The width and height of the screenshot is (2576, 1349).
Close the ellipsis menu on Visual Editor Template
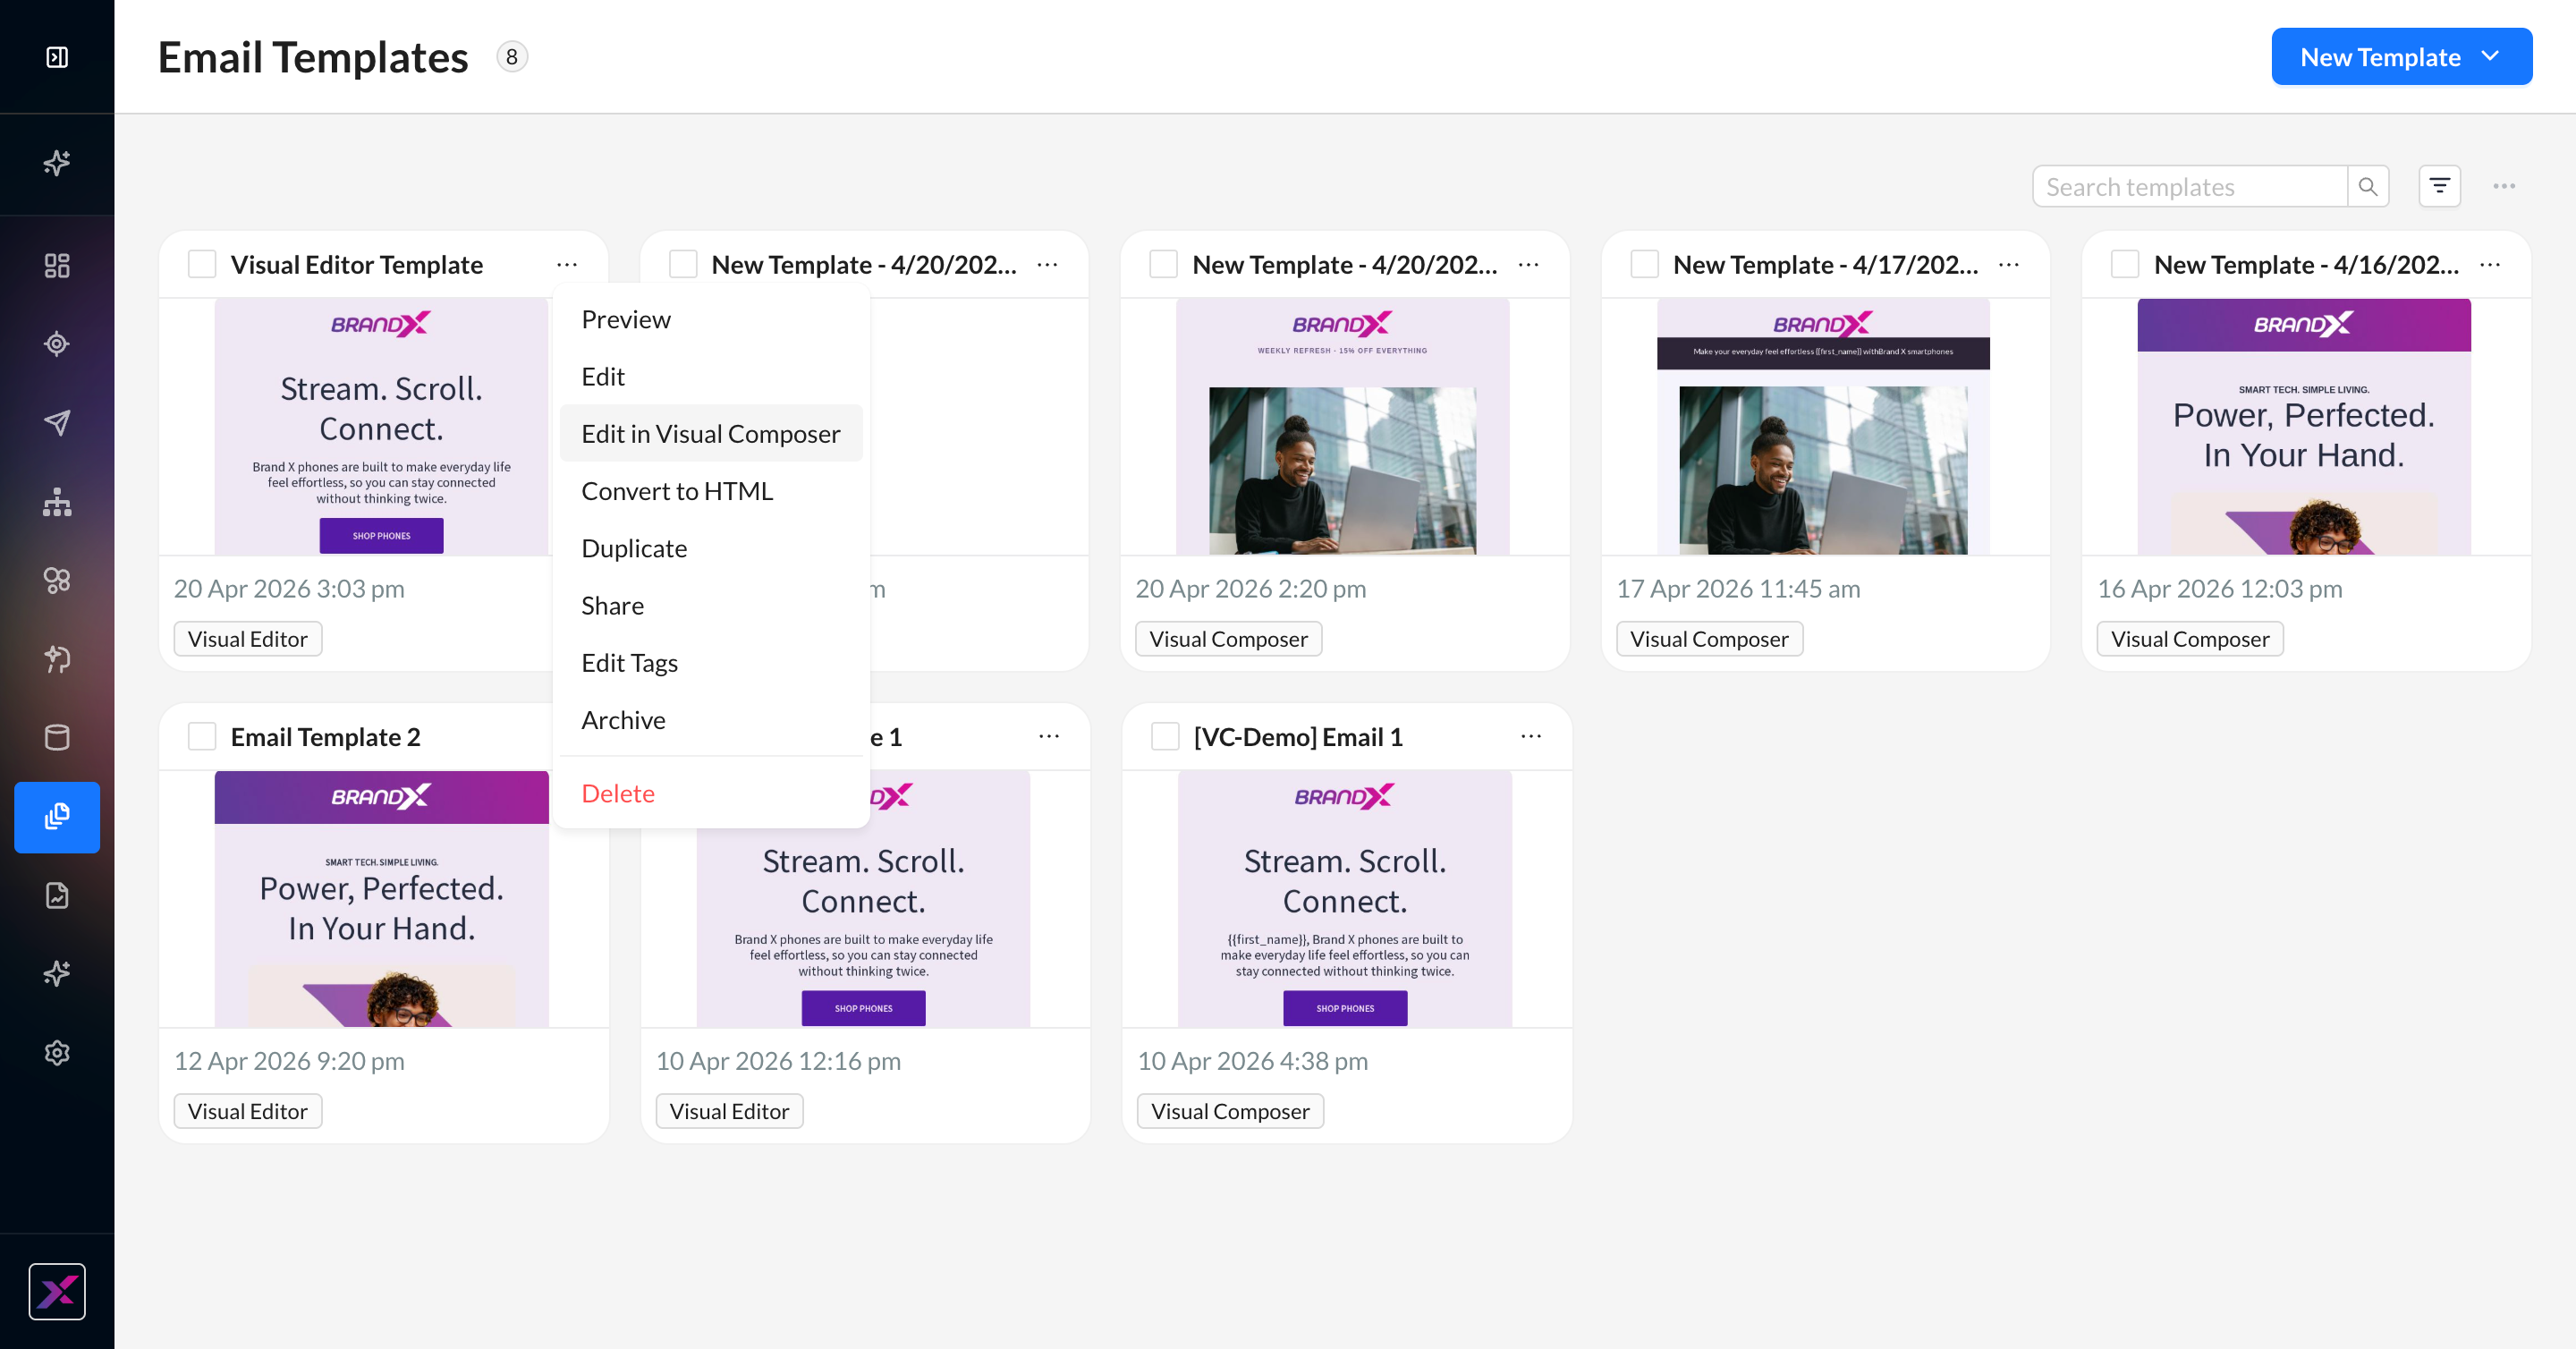[x=567, y=264]
